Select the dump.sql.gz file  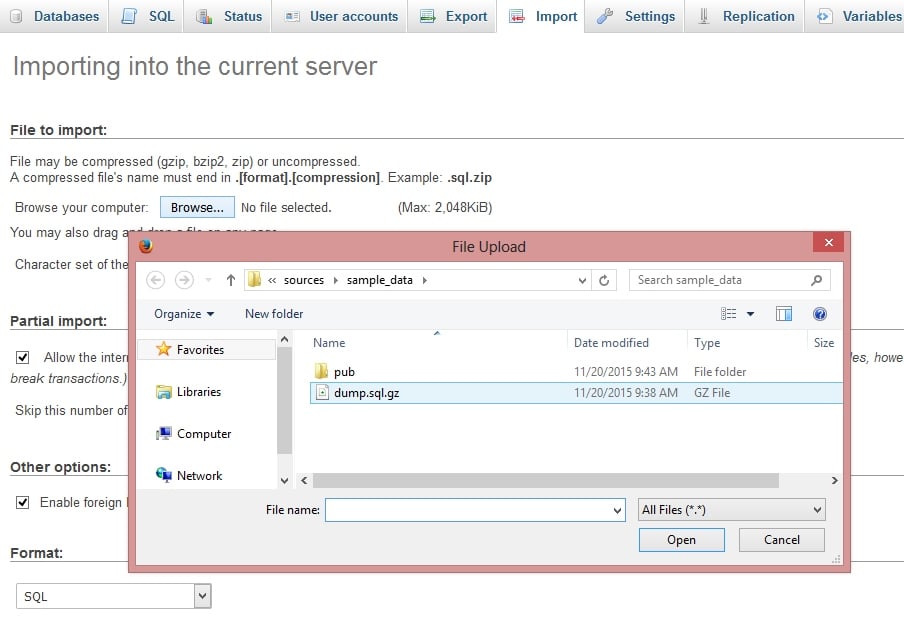coord(366,393)
